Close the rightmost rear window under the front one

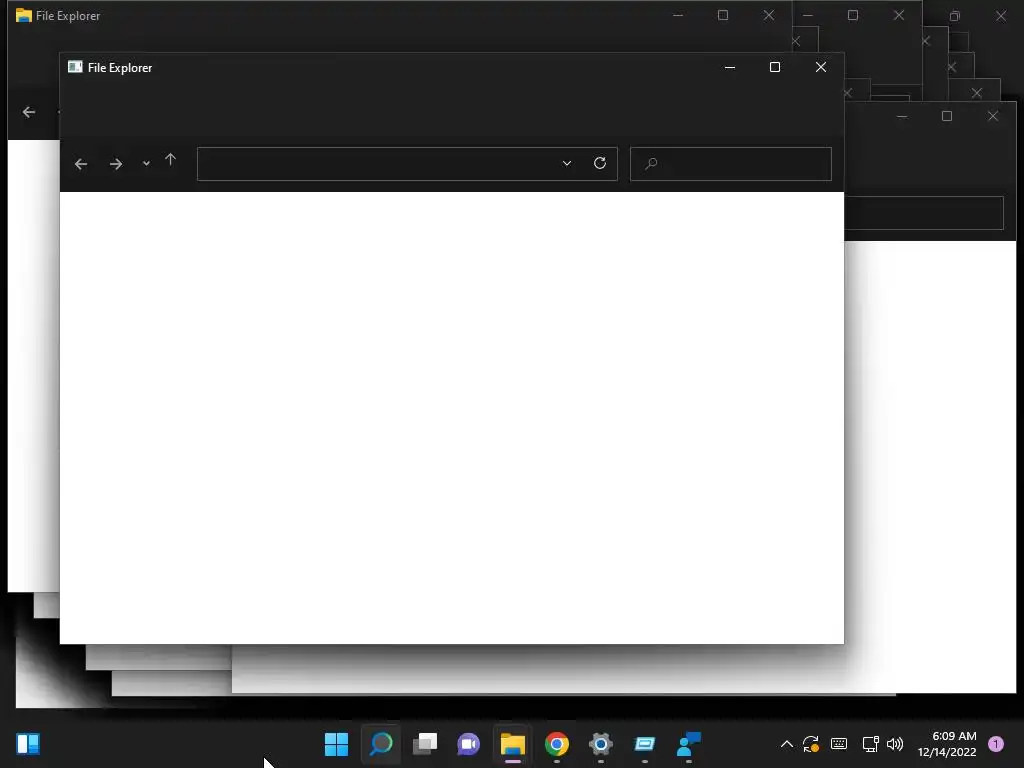993,116
